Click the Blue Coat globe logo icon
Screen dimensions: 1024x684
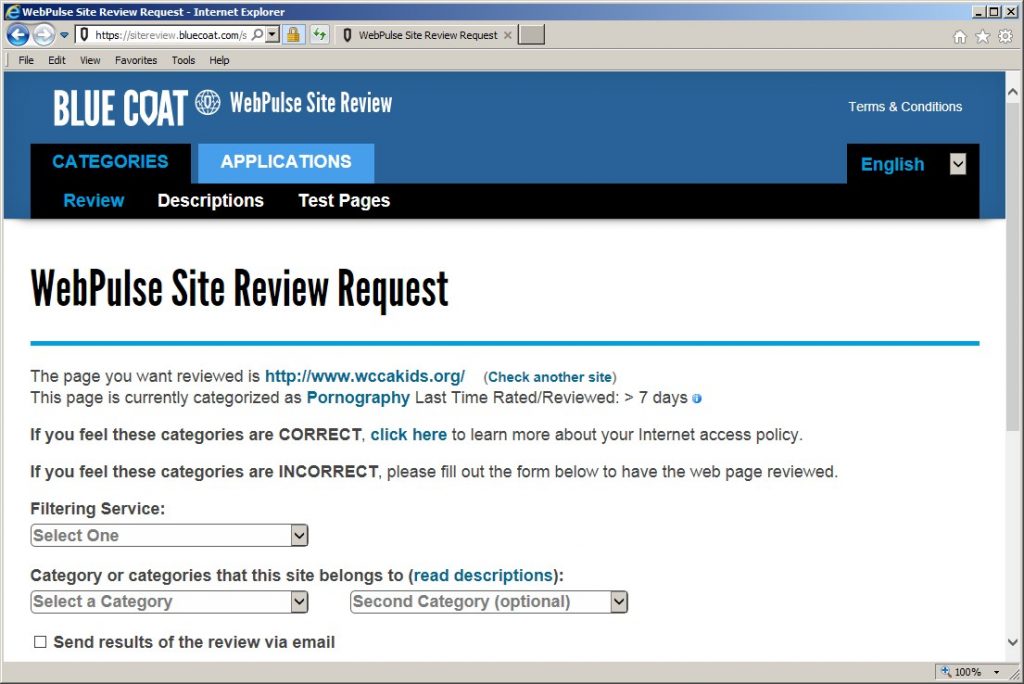(208, 103)
